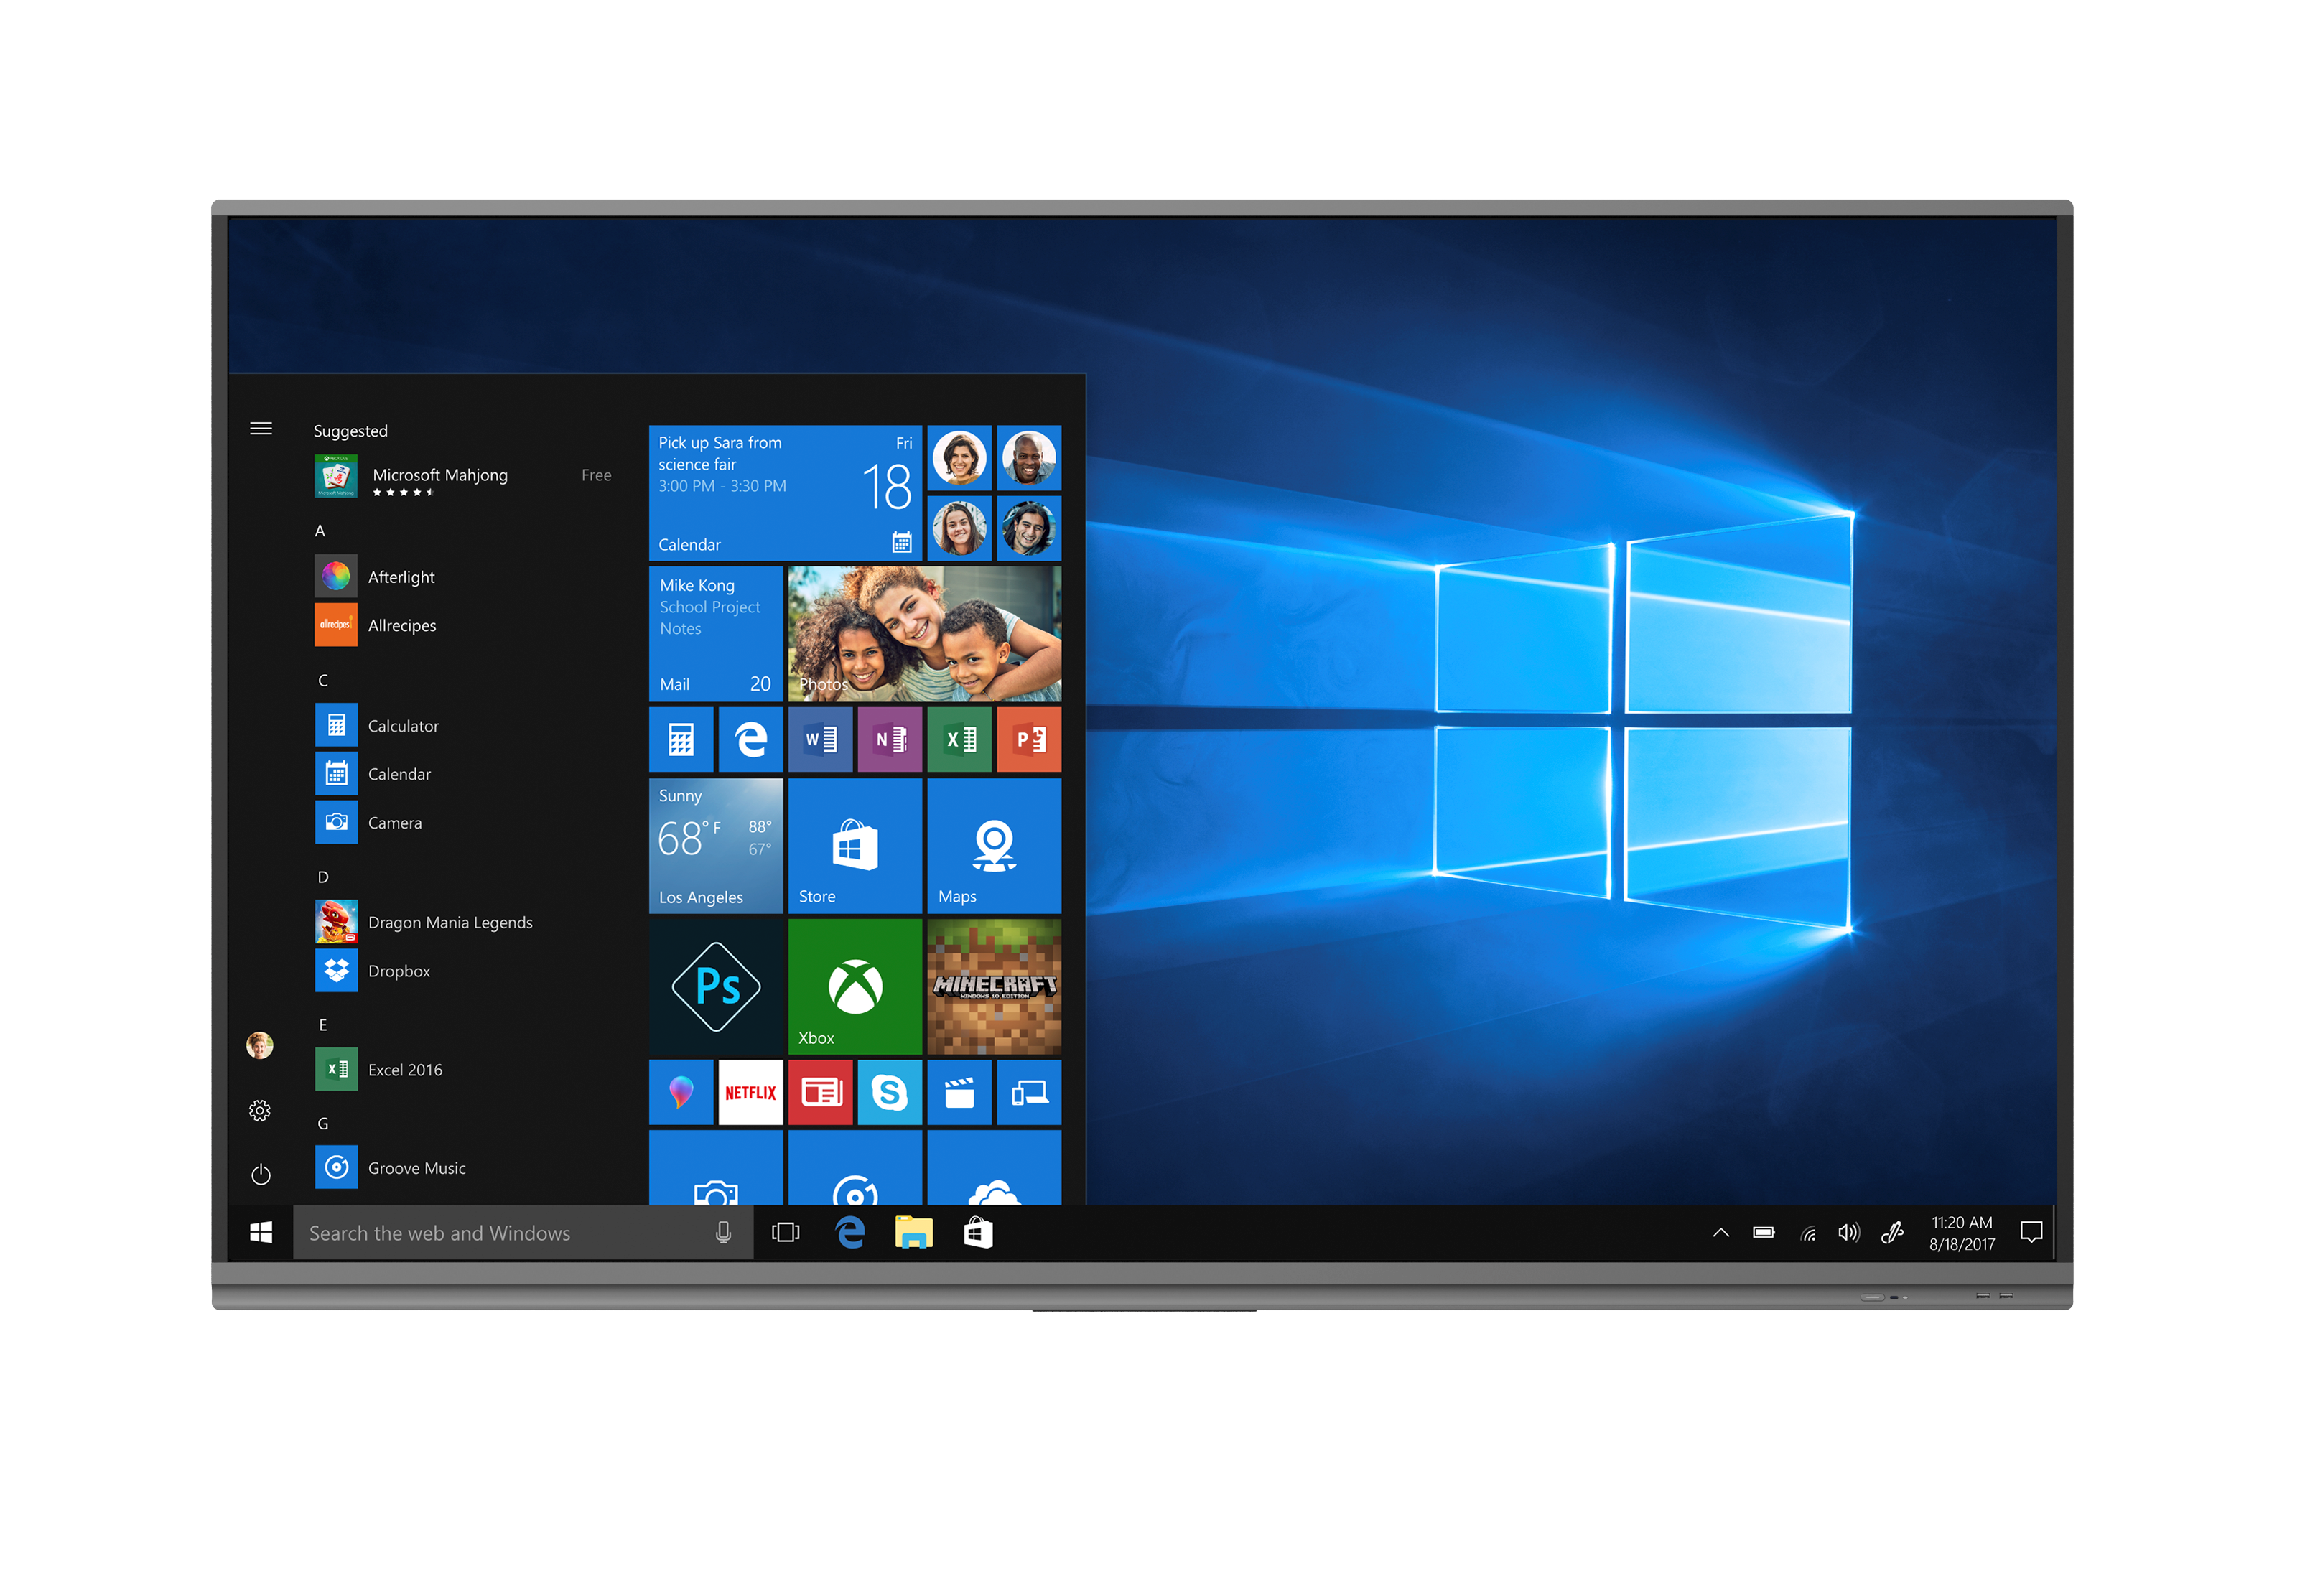Open the Microsoft Edge tile

pos(750,739)
